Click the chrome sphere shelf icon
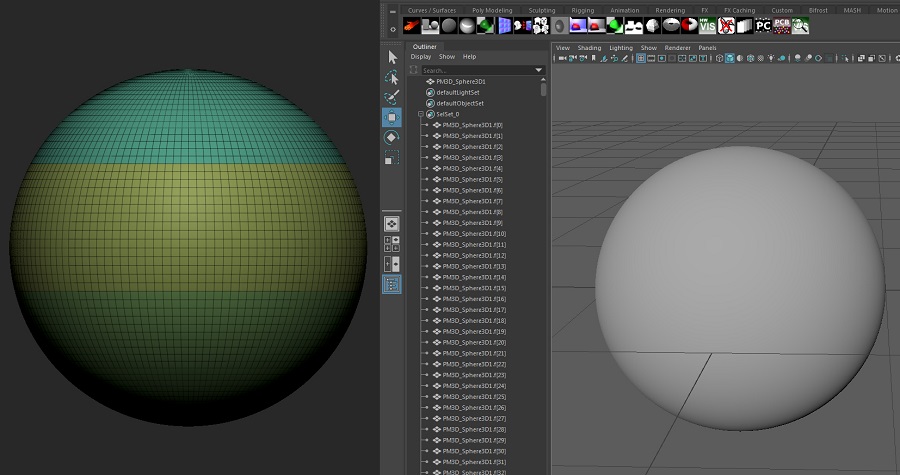The width and height of the screenshot is (900, 475). 467,26
